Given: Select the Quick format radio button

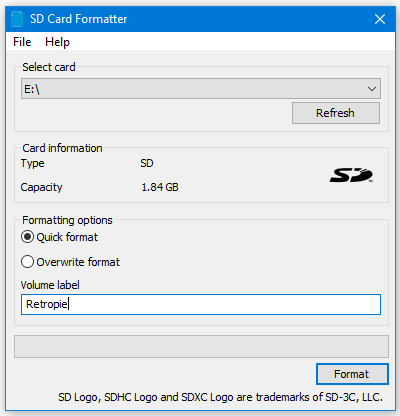Looking at the screenshot, I should click(x=27, y=237).
